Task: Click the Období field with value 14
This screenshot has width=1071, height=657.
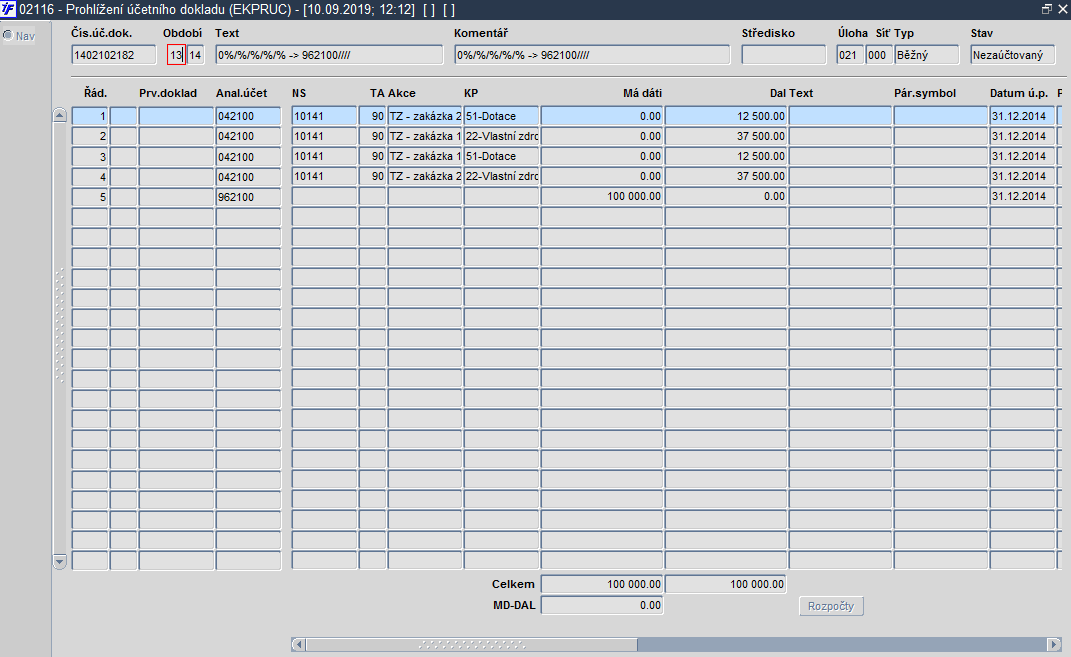Action: point(195,55)
